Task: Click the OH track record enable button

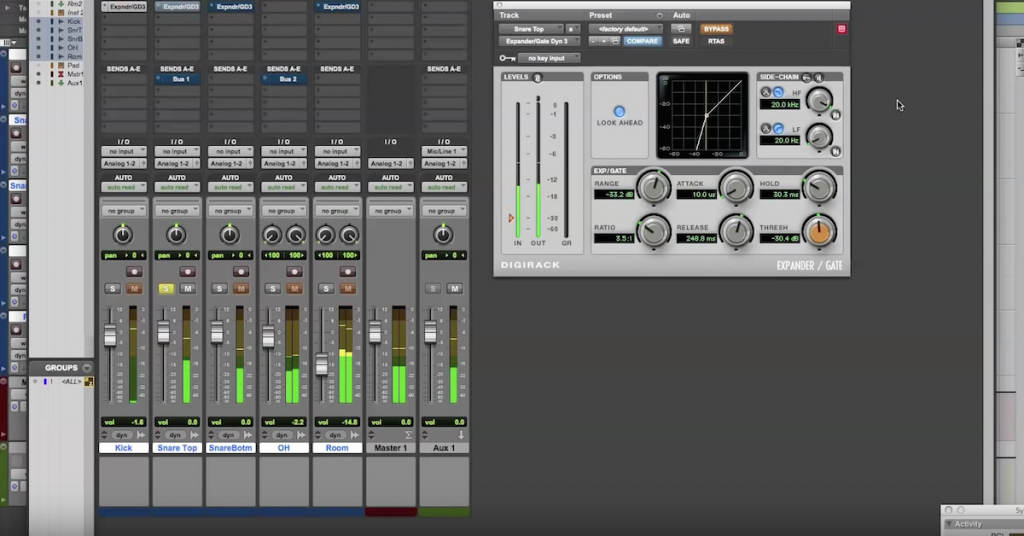Action: pos(294,272)
